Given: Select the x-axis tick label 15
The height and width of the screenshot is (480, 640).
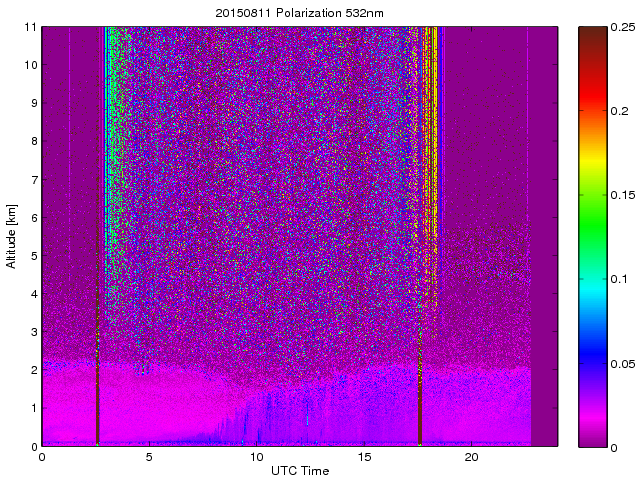Looking at the screenshot, I should pos(365,457).
